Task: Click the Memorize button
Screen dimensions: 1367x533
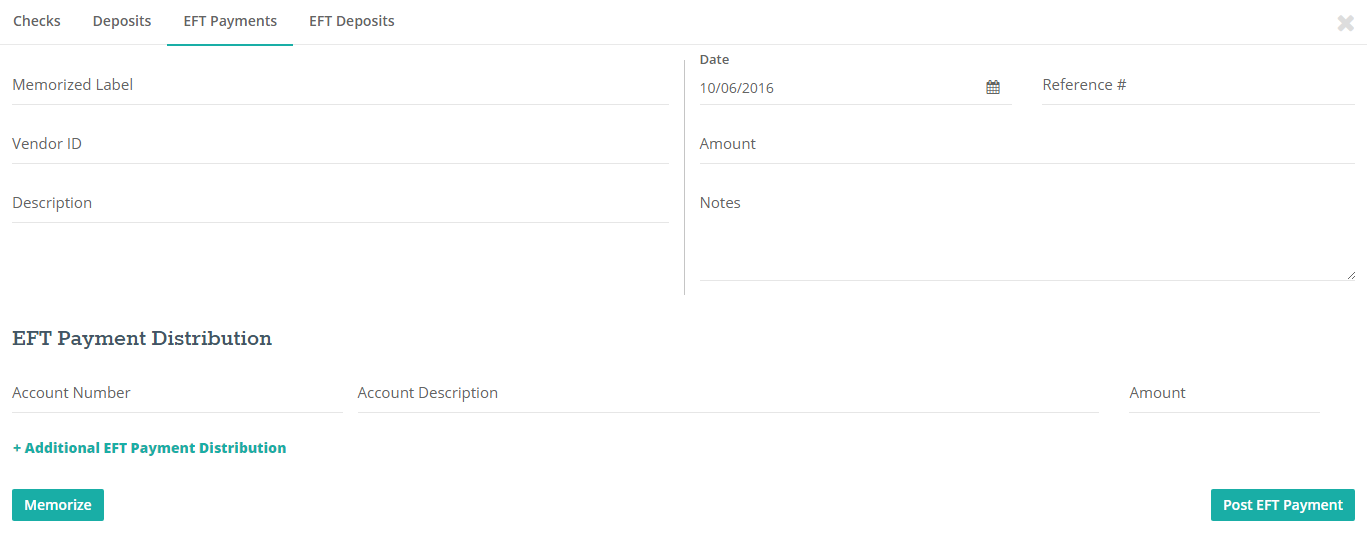Action: [58, 505]
